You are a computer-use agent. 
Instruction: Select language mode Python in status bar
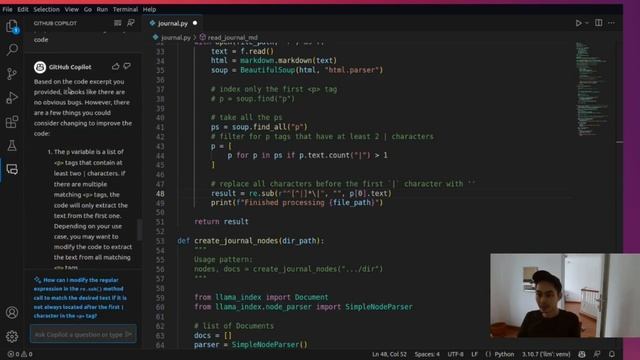coord(504,354)
